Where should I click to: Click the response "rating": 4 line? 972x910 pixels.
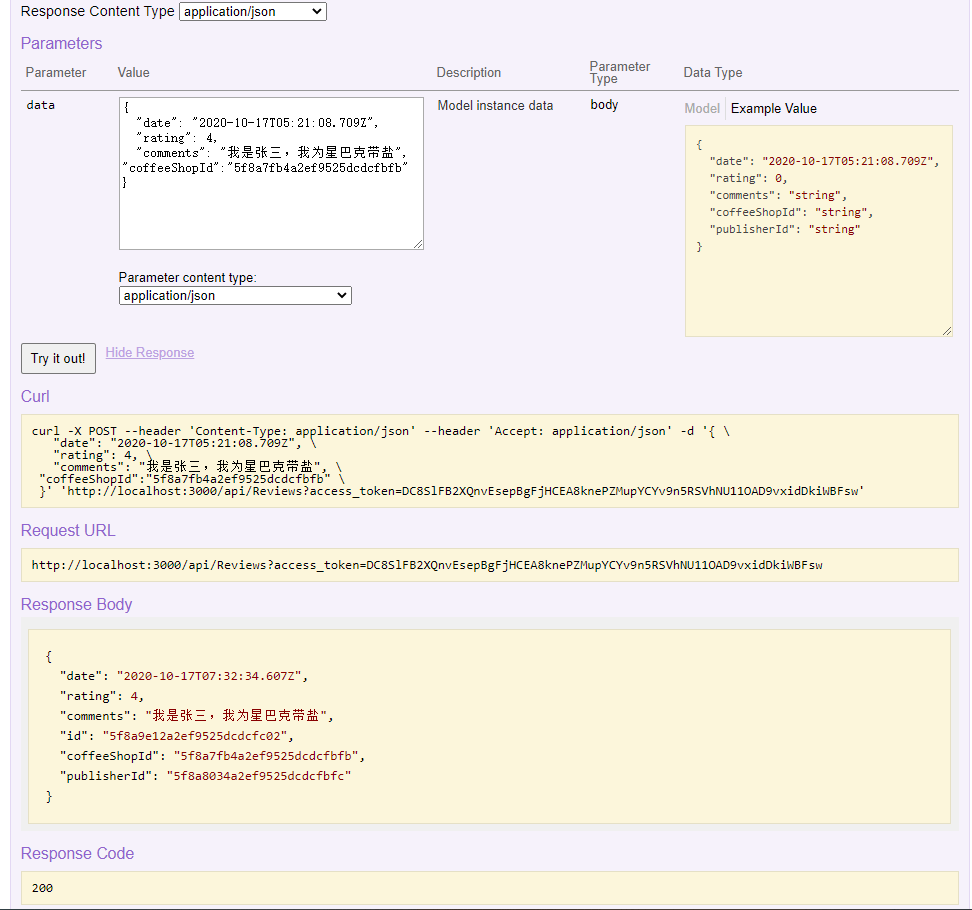[x=102, y=696]
